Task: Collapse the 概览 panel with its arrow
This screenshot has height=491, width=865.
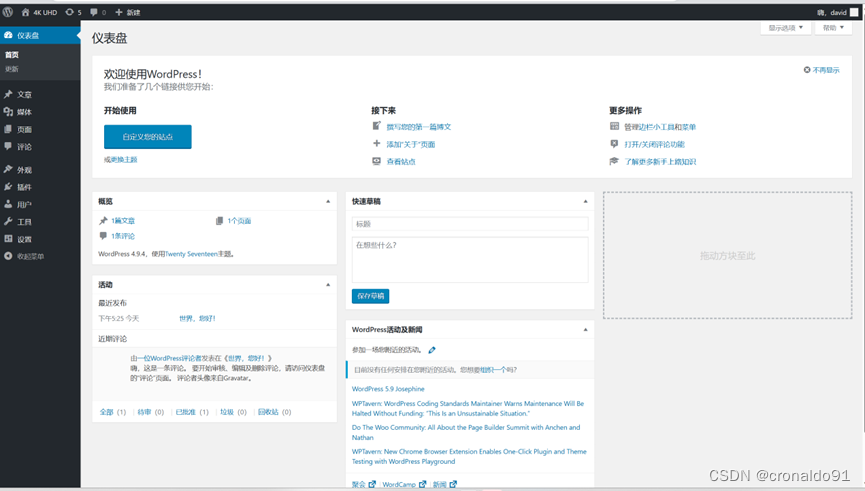Action: click(328, 201)
